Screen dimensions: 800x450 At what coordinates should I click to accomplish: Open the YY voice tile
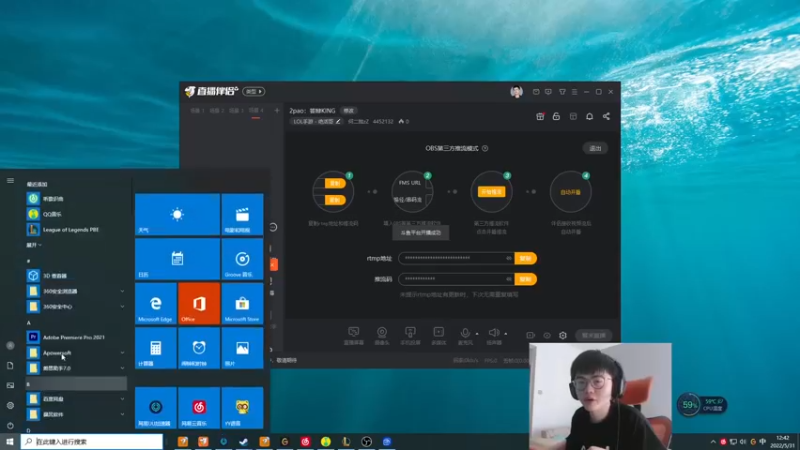click(x=242, y=408)
